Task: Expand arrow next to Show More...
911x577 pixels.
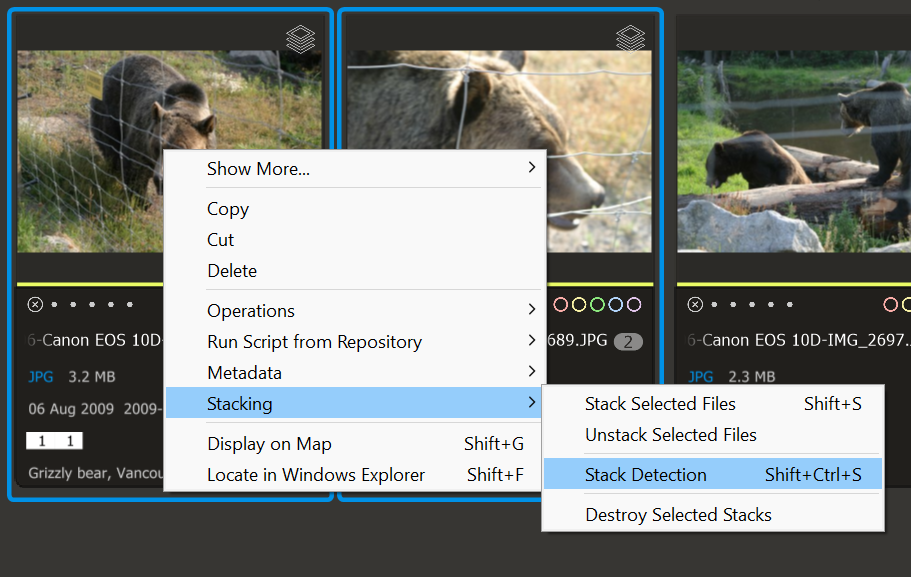Action: pos(532,167)
